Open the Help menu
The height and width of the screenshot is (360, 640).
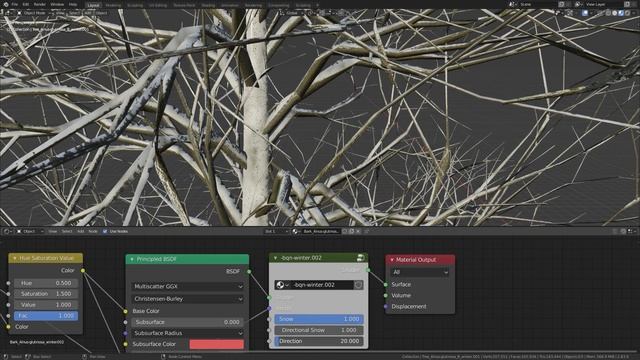pos(73,4)
